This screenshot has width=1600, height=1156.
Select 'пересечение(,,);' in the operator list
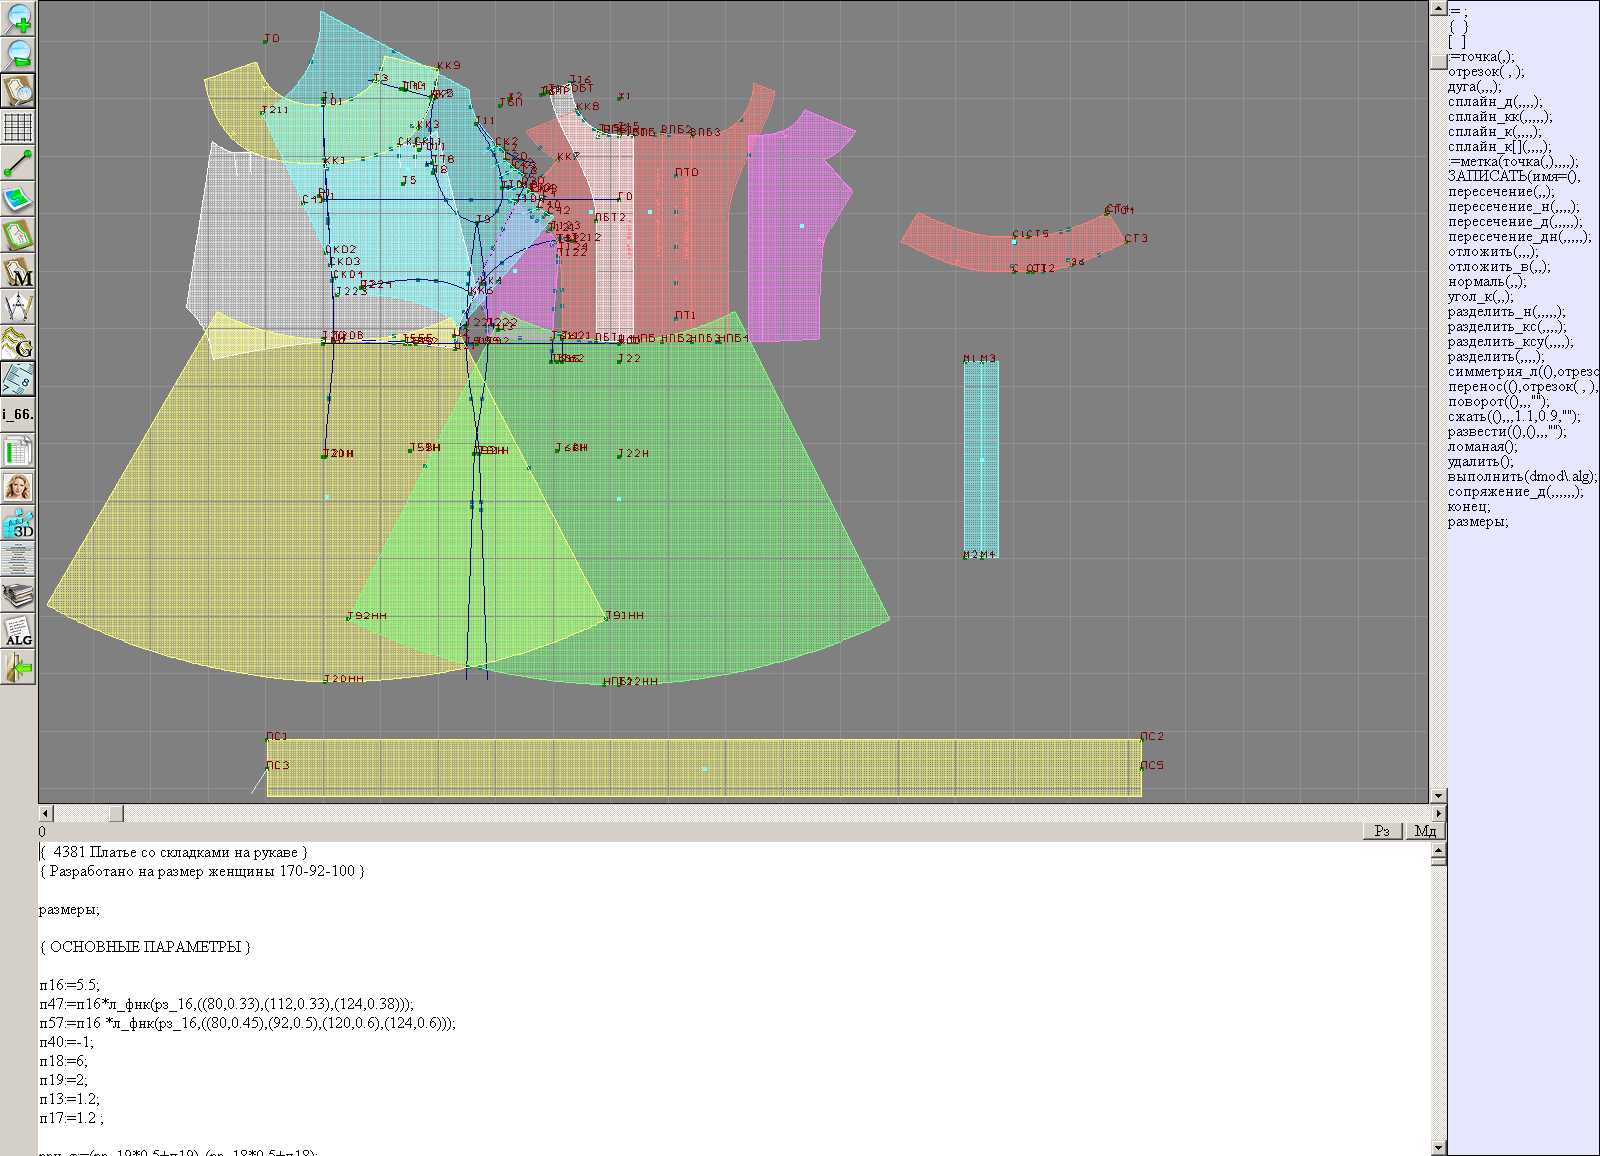1501,192
